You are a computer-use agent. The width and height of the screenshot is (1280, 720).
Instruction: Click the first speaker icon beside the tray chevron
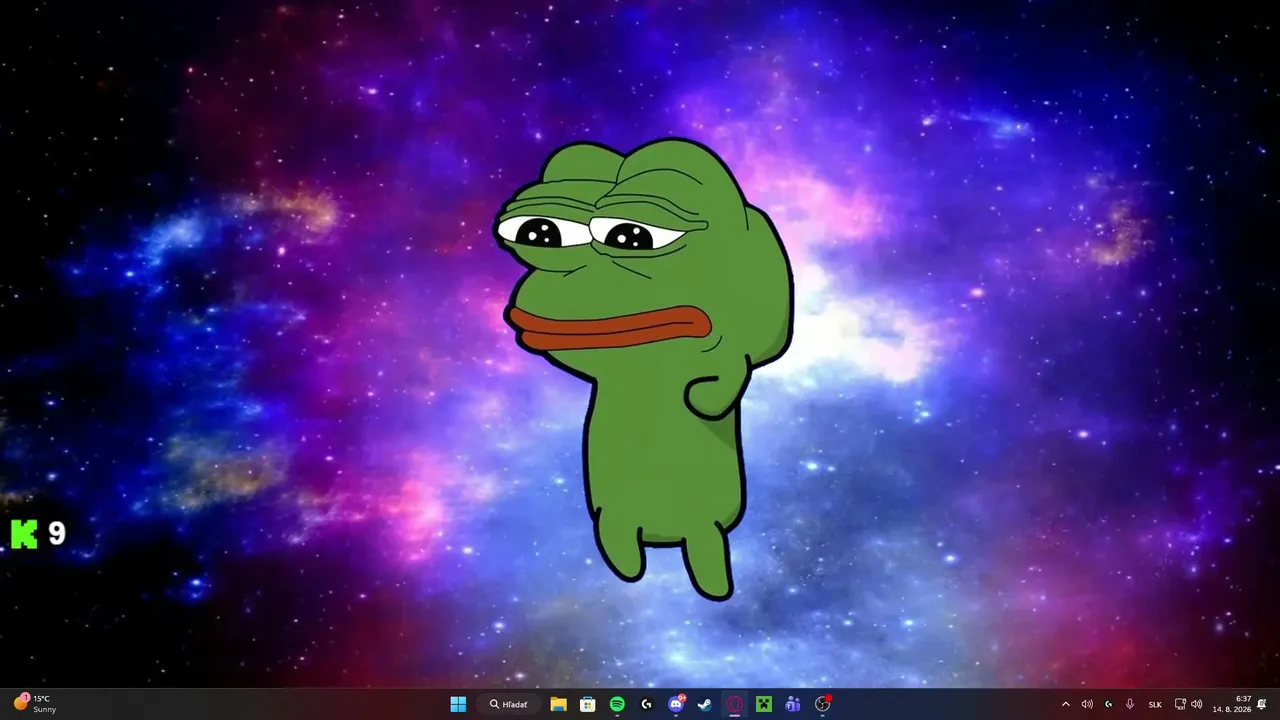(1087, 704)
